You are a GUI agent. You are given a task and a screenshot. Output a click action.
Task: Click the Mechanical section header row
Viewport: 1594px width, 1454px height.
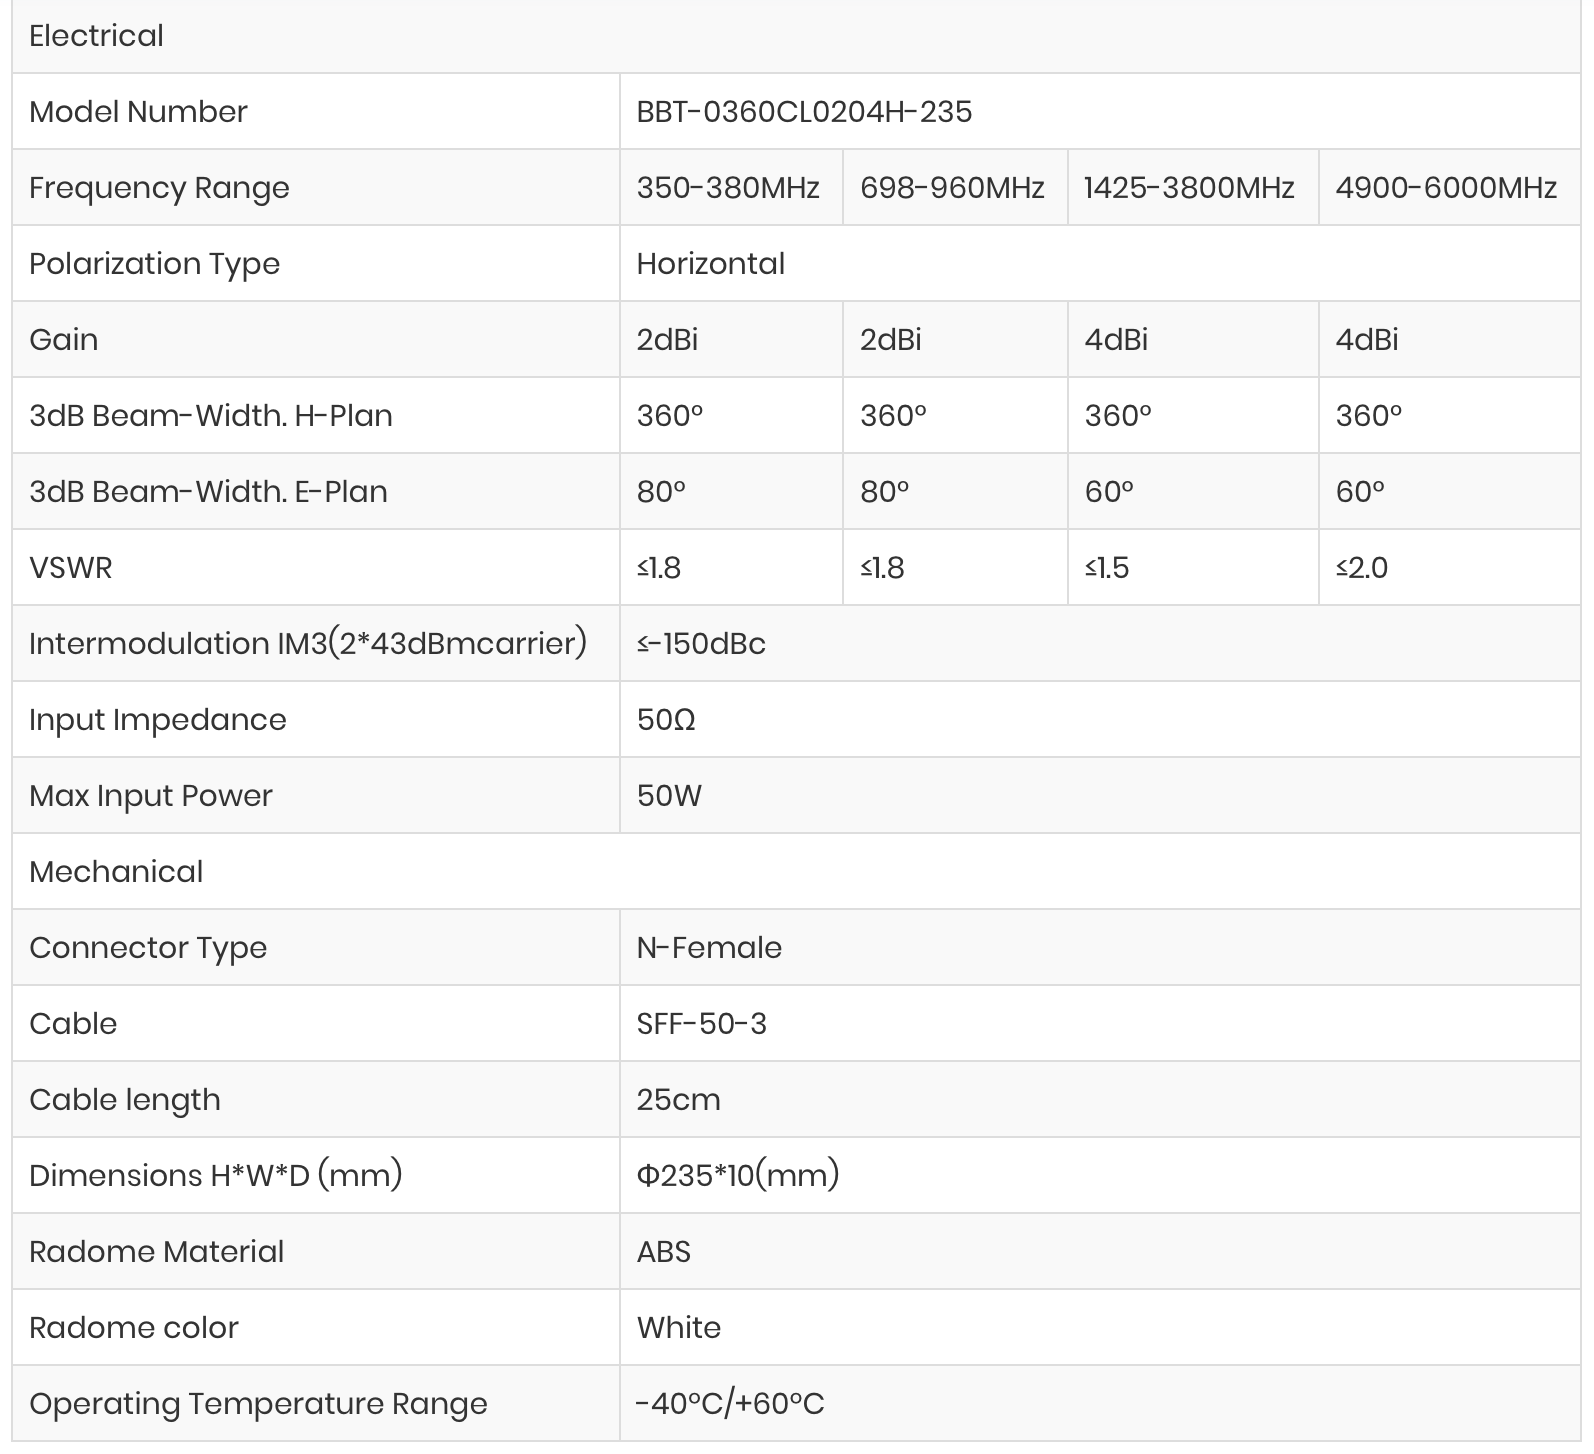pyautogui.click(x=796, y=871)
